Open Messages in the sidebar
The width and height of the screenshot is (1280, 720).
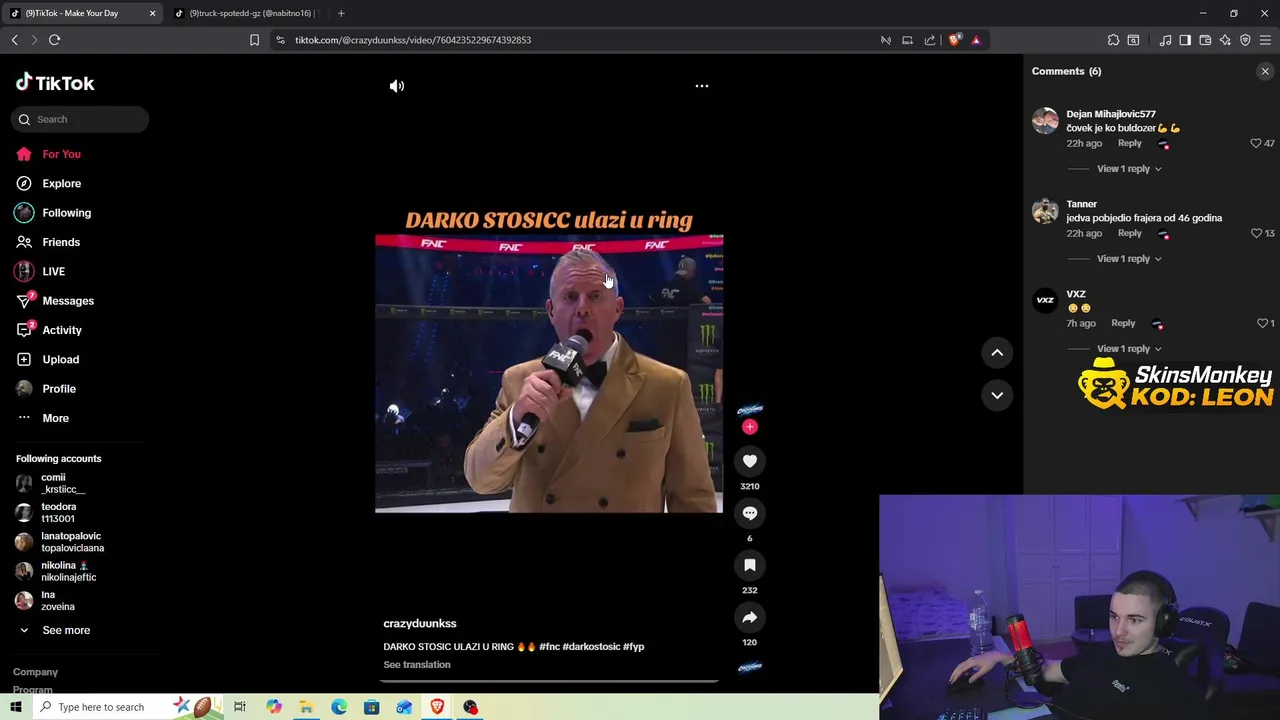[67, 301]
